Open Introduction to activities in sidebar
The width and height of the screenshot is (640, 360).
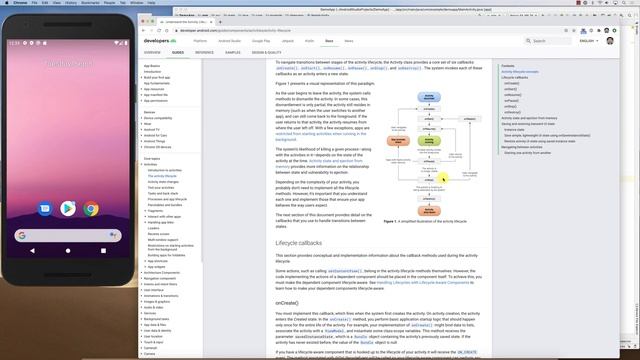pos(165,170)
